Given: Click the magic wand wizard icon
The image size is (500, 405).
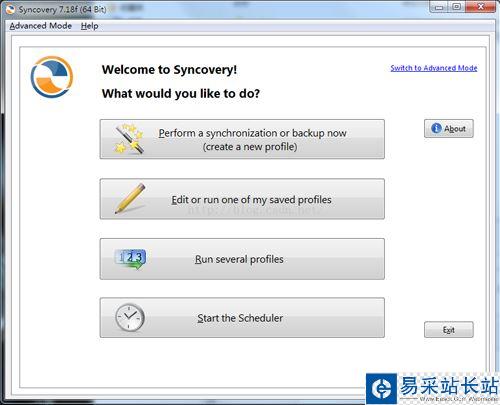Looking at the screenshot, I should (129, 139).
